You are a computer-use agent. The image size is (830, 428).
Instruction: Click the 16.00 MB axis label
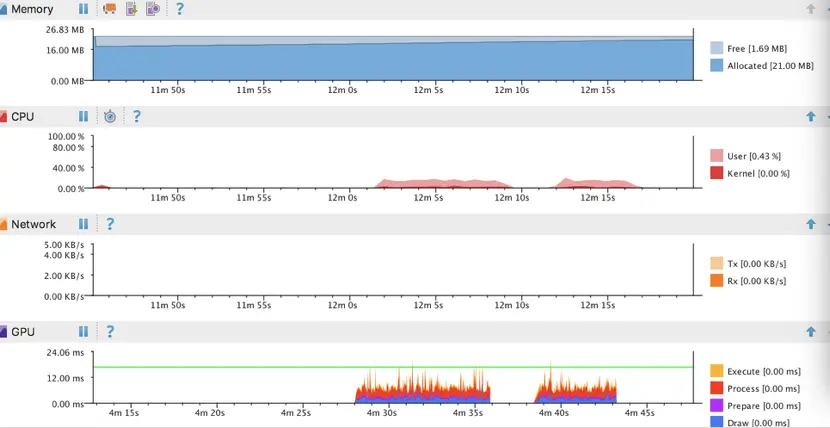tap(65, 50)
